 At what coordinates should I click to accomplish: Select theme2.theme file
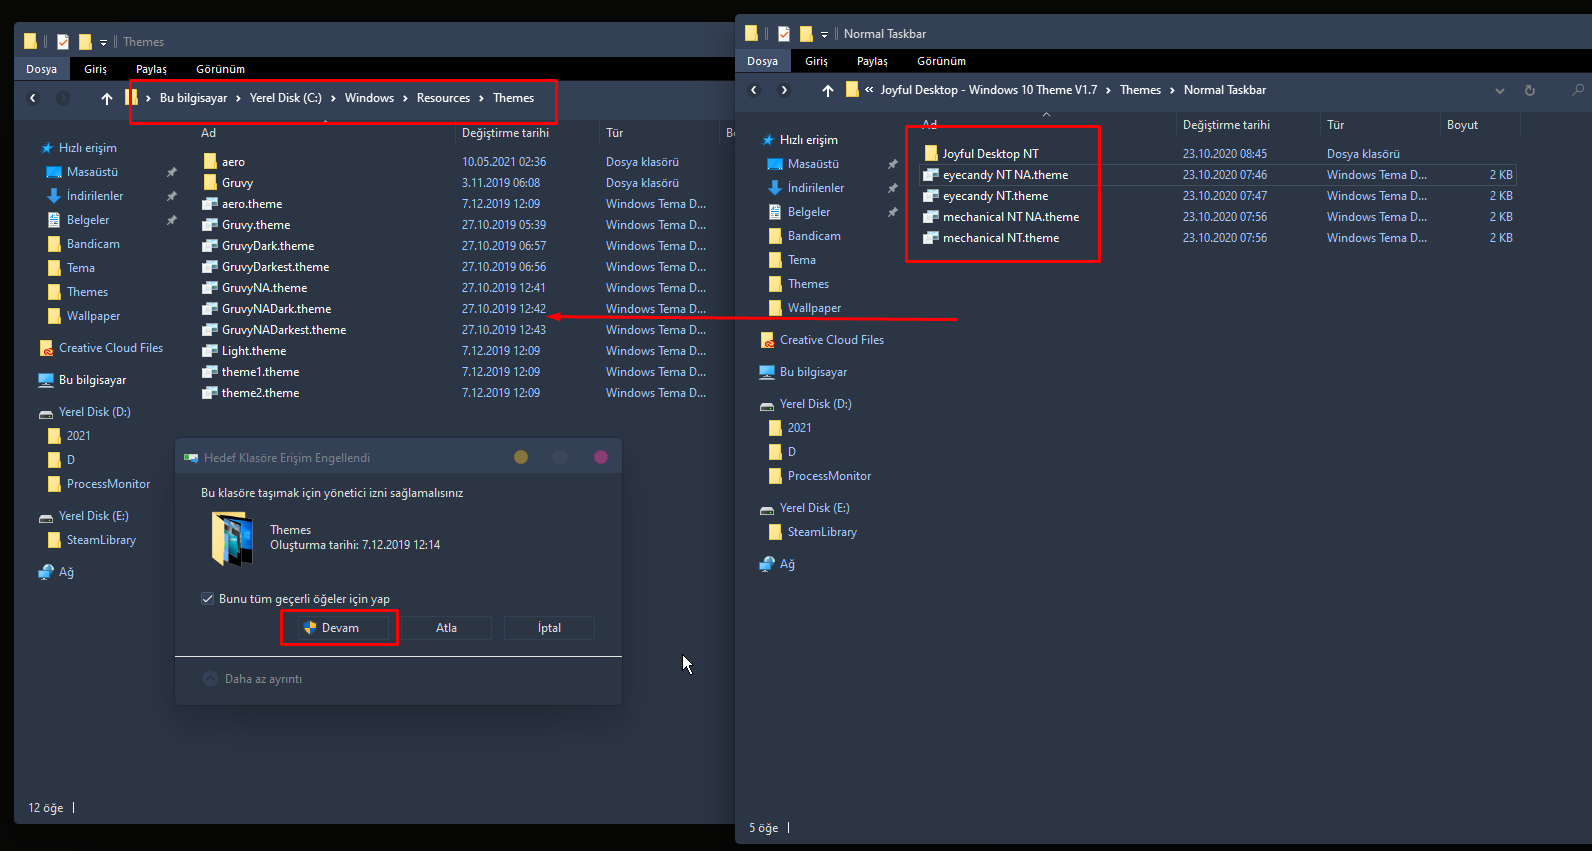click(260, 393)
